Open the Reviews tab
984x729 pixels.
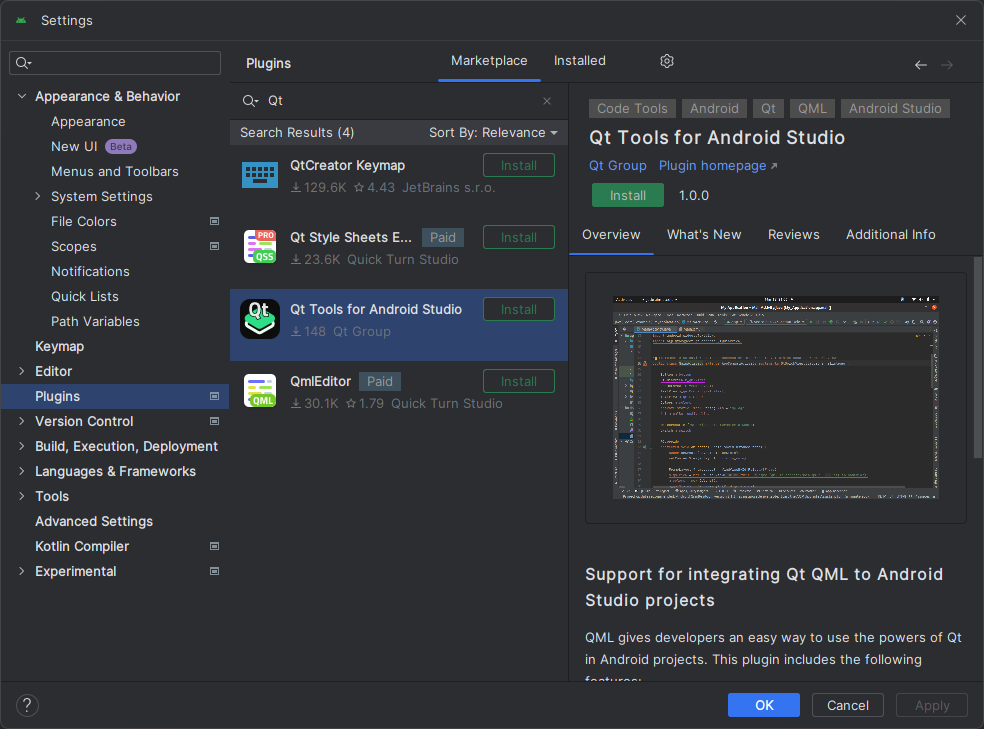(x=793, y=234)
